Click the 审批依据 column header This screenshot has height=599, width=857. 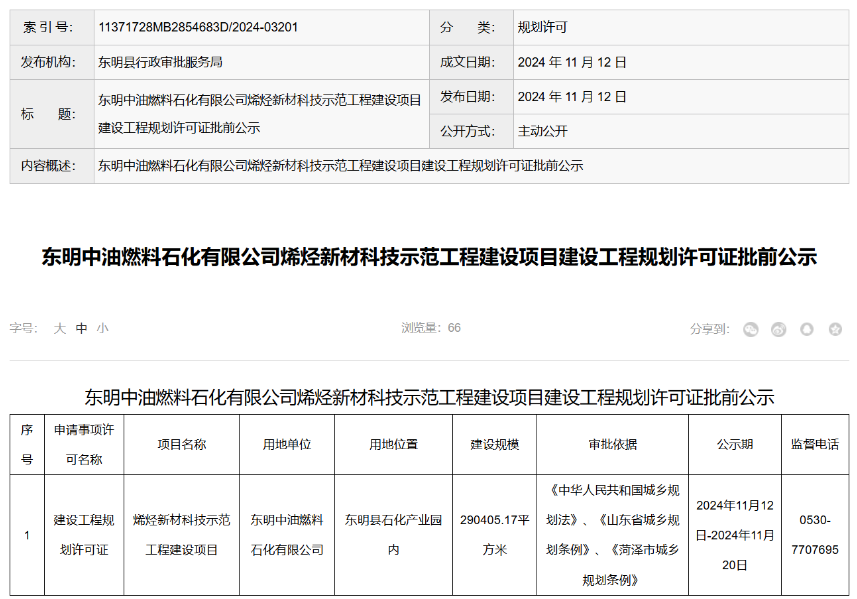[x=613, y=444]
